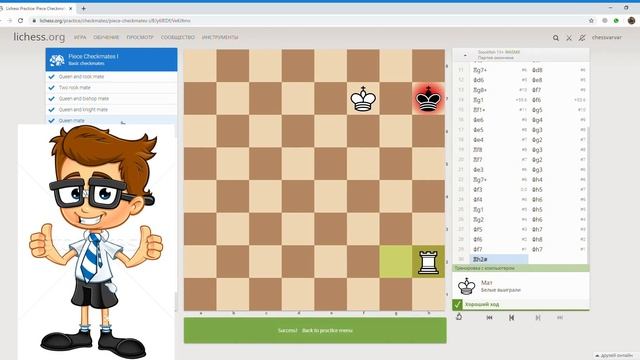Viewport: 640px width, 360px height.
Task: Click lichess.org logo link
Action: [39, 37]
